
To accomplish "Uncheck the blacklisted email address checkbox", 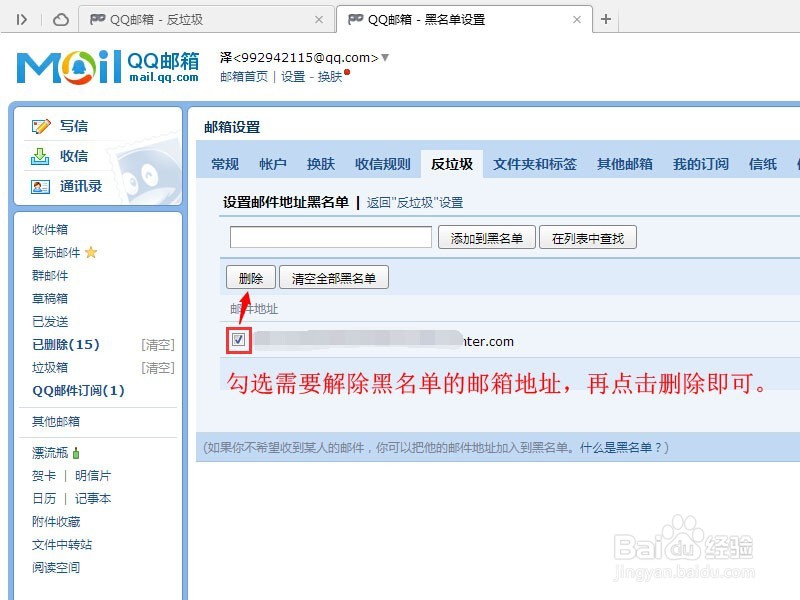I will [x=238, y=340].
